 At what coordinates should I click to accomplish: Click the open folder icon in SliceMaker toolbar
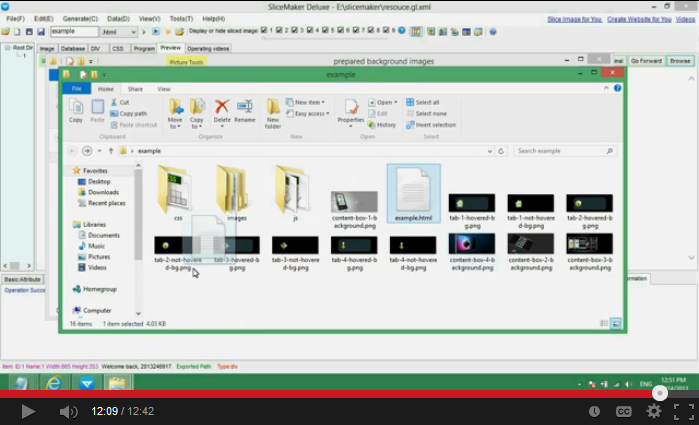point(5,32)
